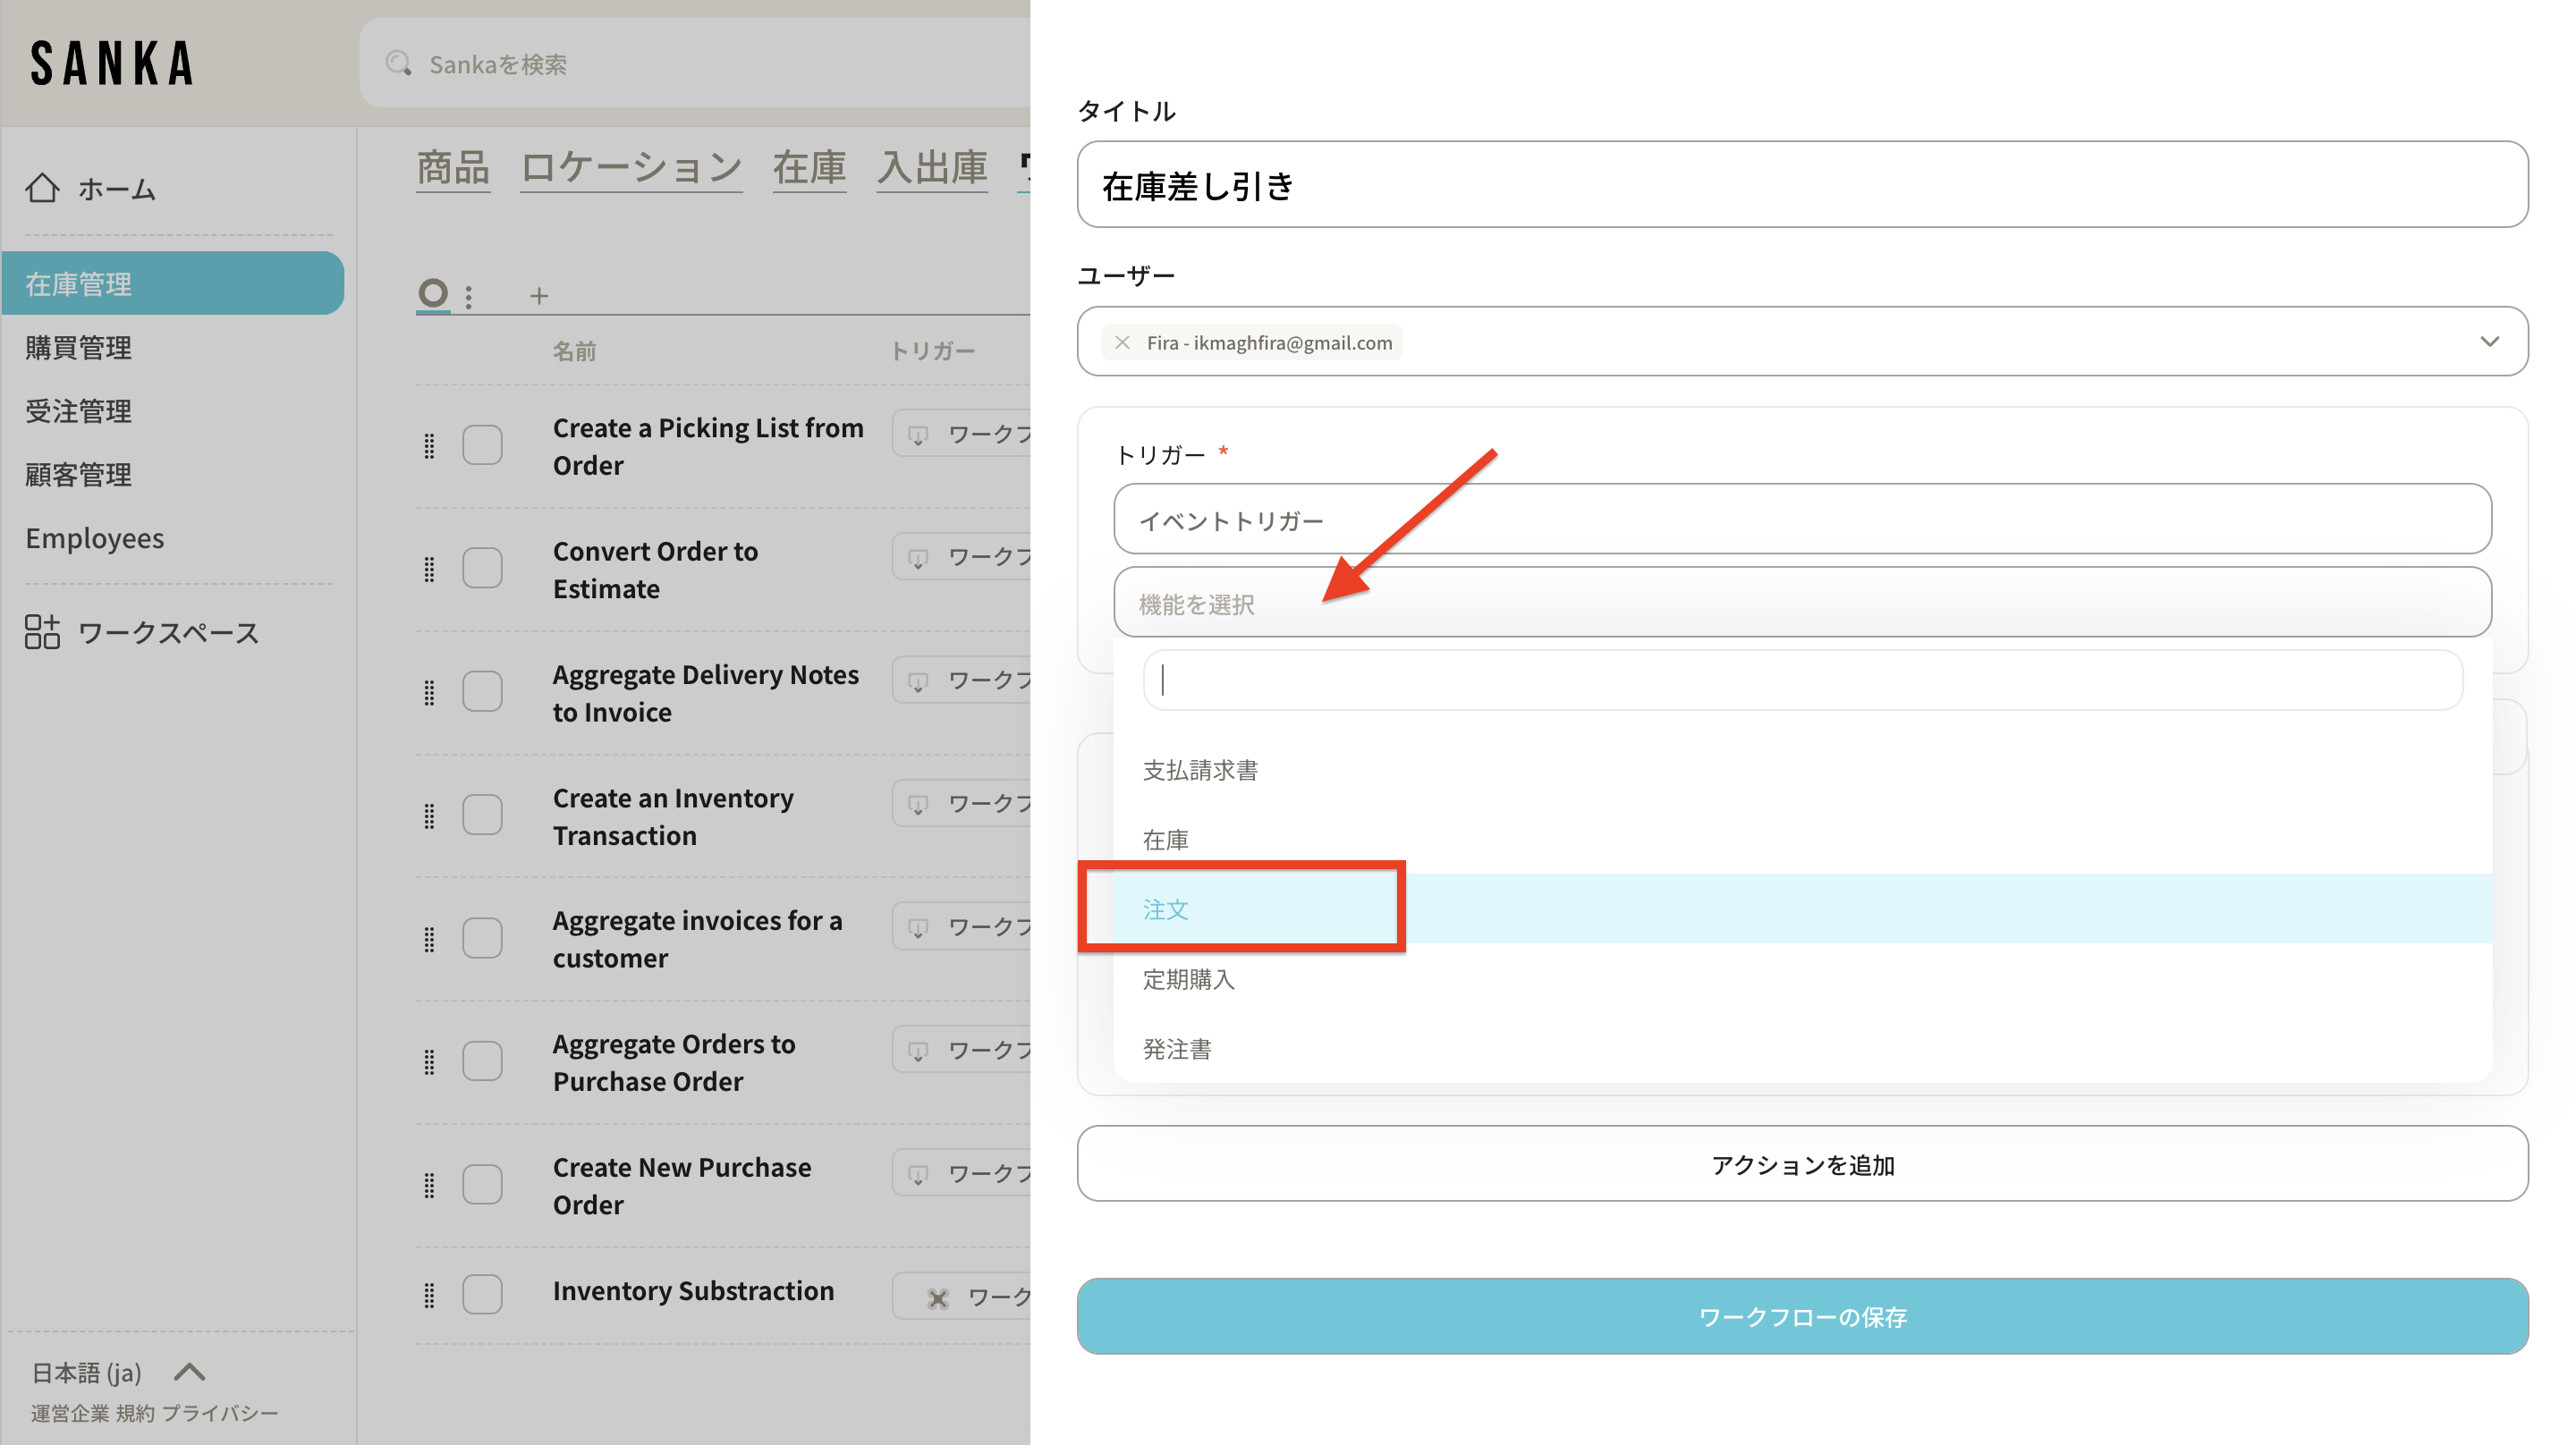Remove Fira user tag with X icon
The height and width of the screenshot is (1445, 2576).
tap(1122, 343)
